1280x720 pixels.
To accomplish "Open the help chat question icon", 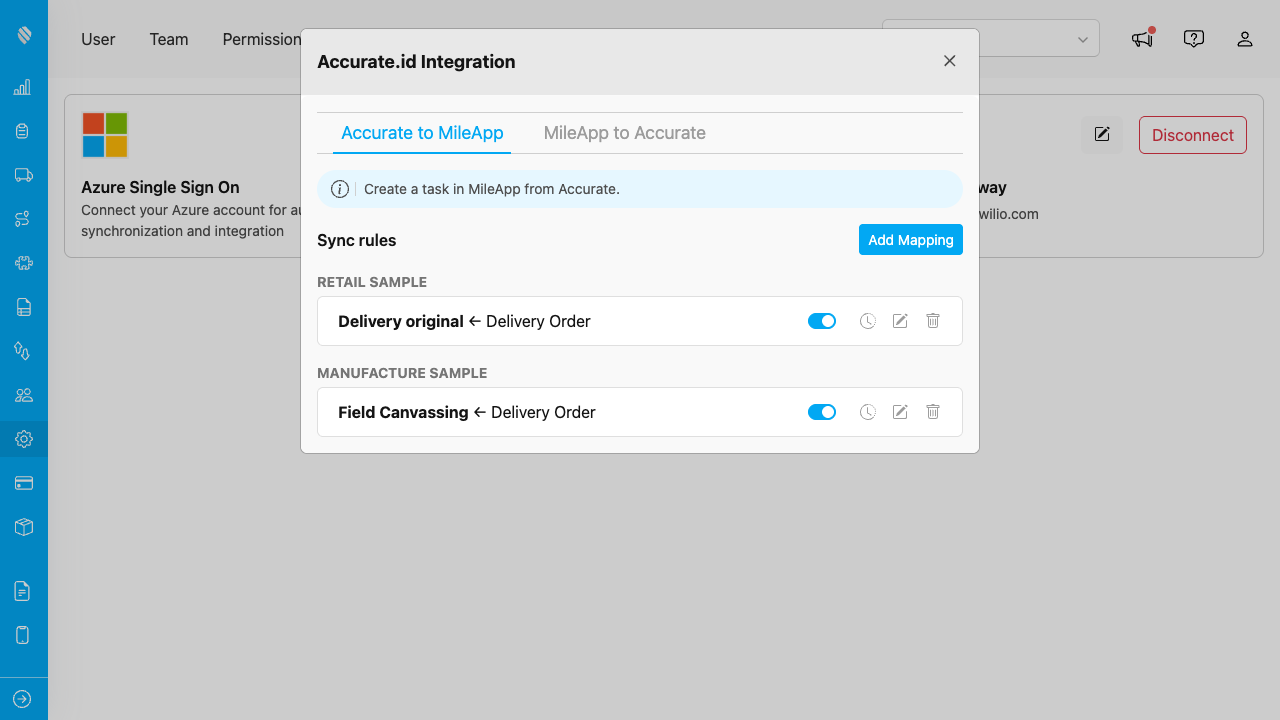I will coord(1193,39).
